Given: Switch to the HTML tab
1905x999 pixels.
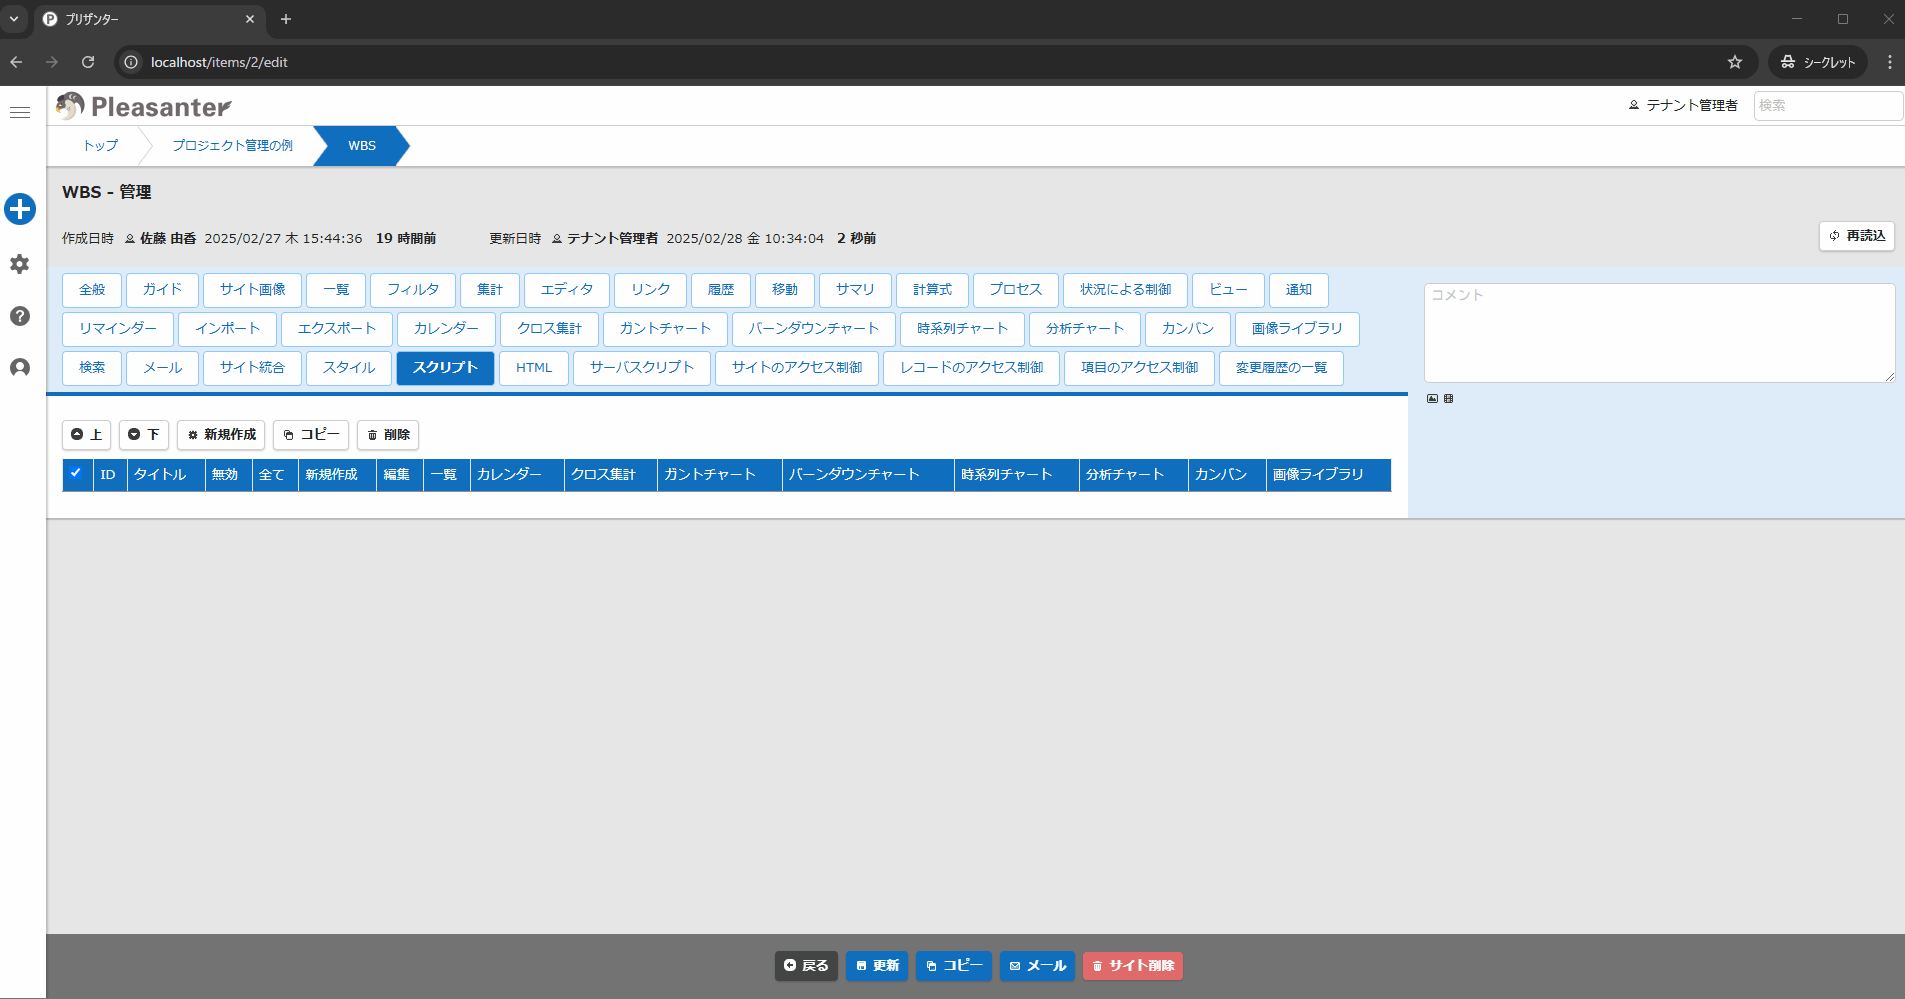Looking at the screenshot, I should pos(533,368).
